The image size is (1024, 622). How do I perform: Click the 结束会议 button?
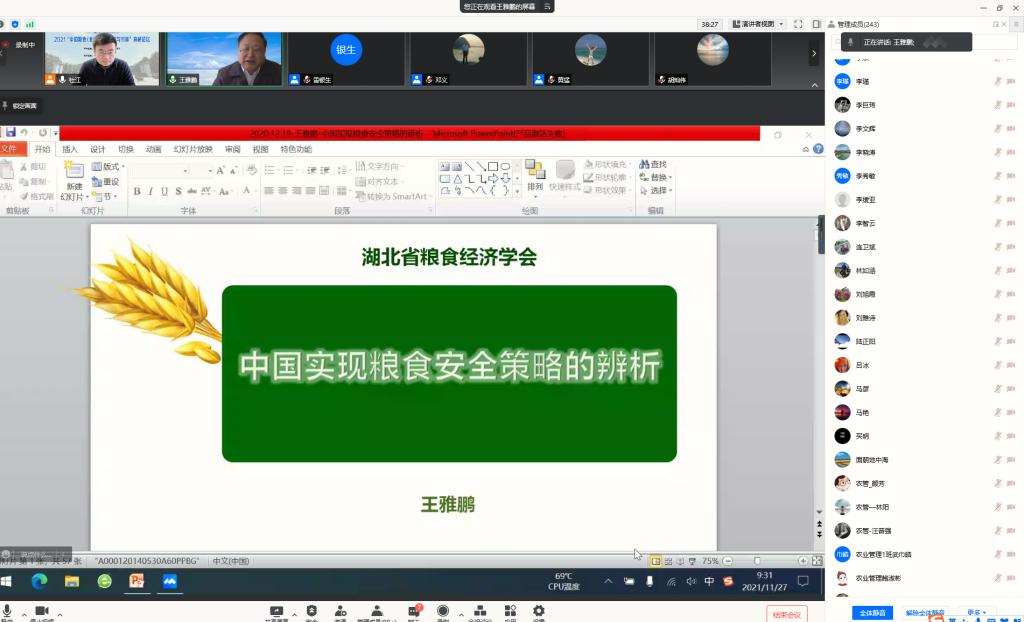[787, 613]
